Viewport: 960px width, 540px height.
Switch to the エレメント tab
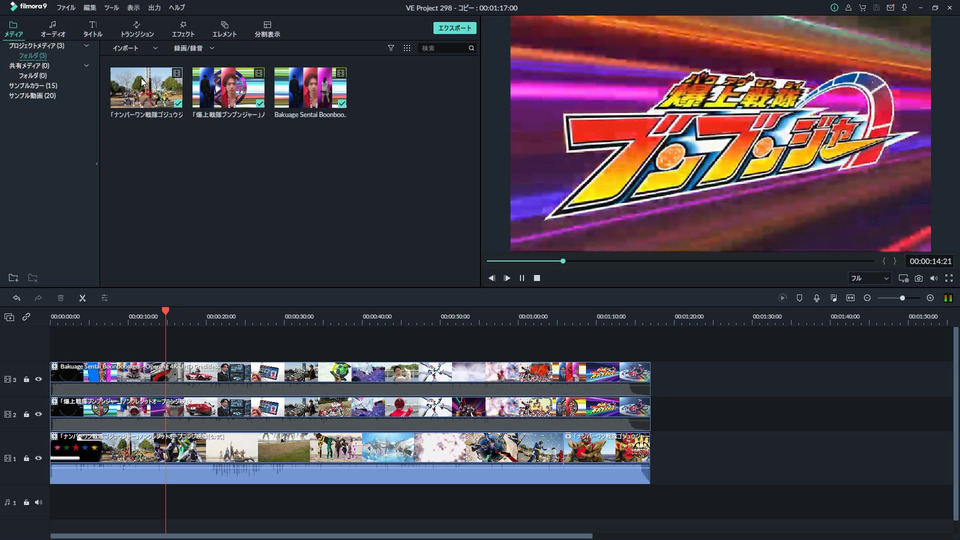(x=224, y=29)
